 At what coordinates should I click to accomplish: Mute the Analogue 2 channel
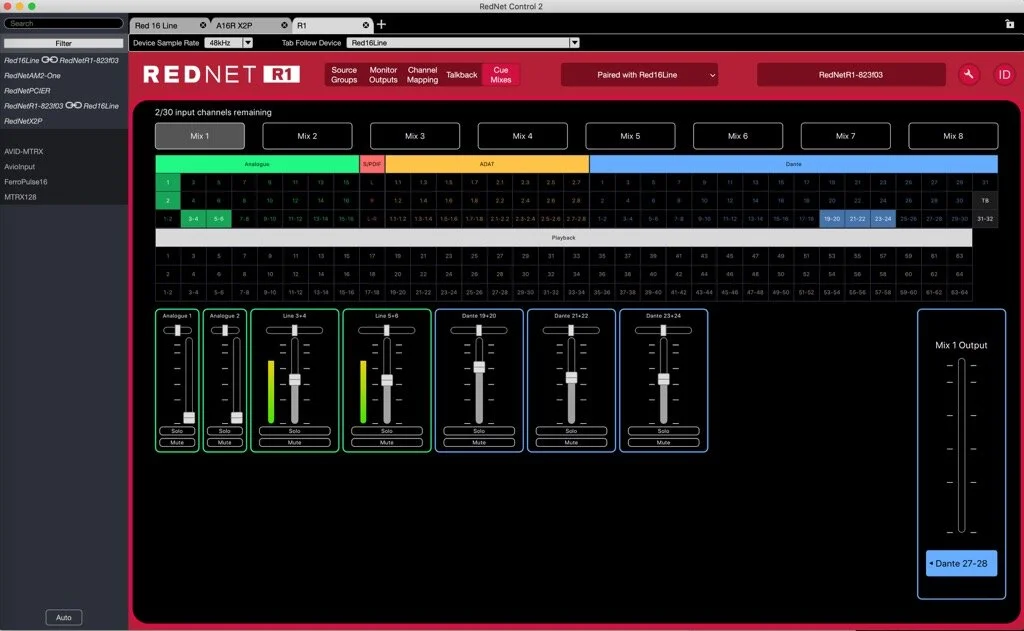click(x=225, y=443)
